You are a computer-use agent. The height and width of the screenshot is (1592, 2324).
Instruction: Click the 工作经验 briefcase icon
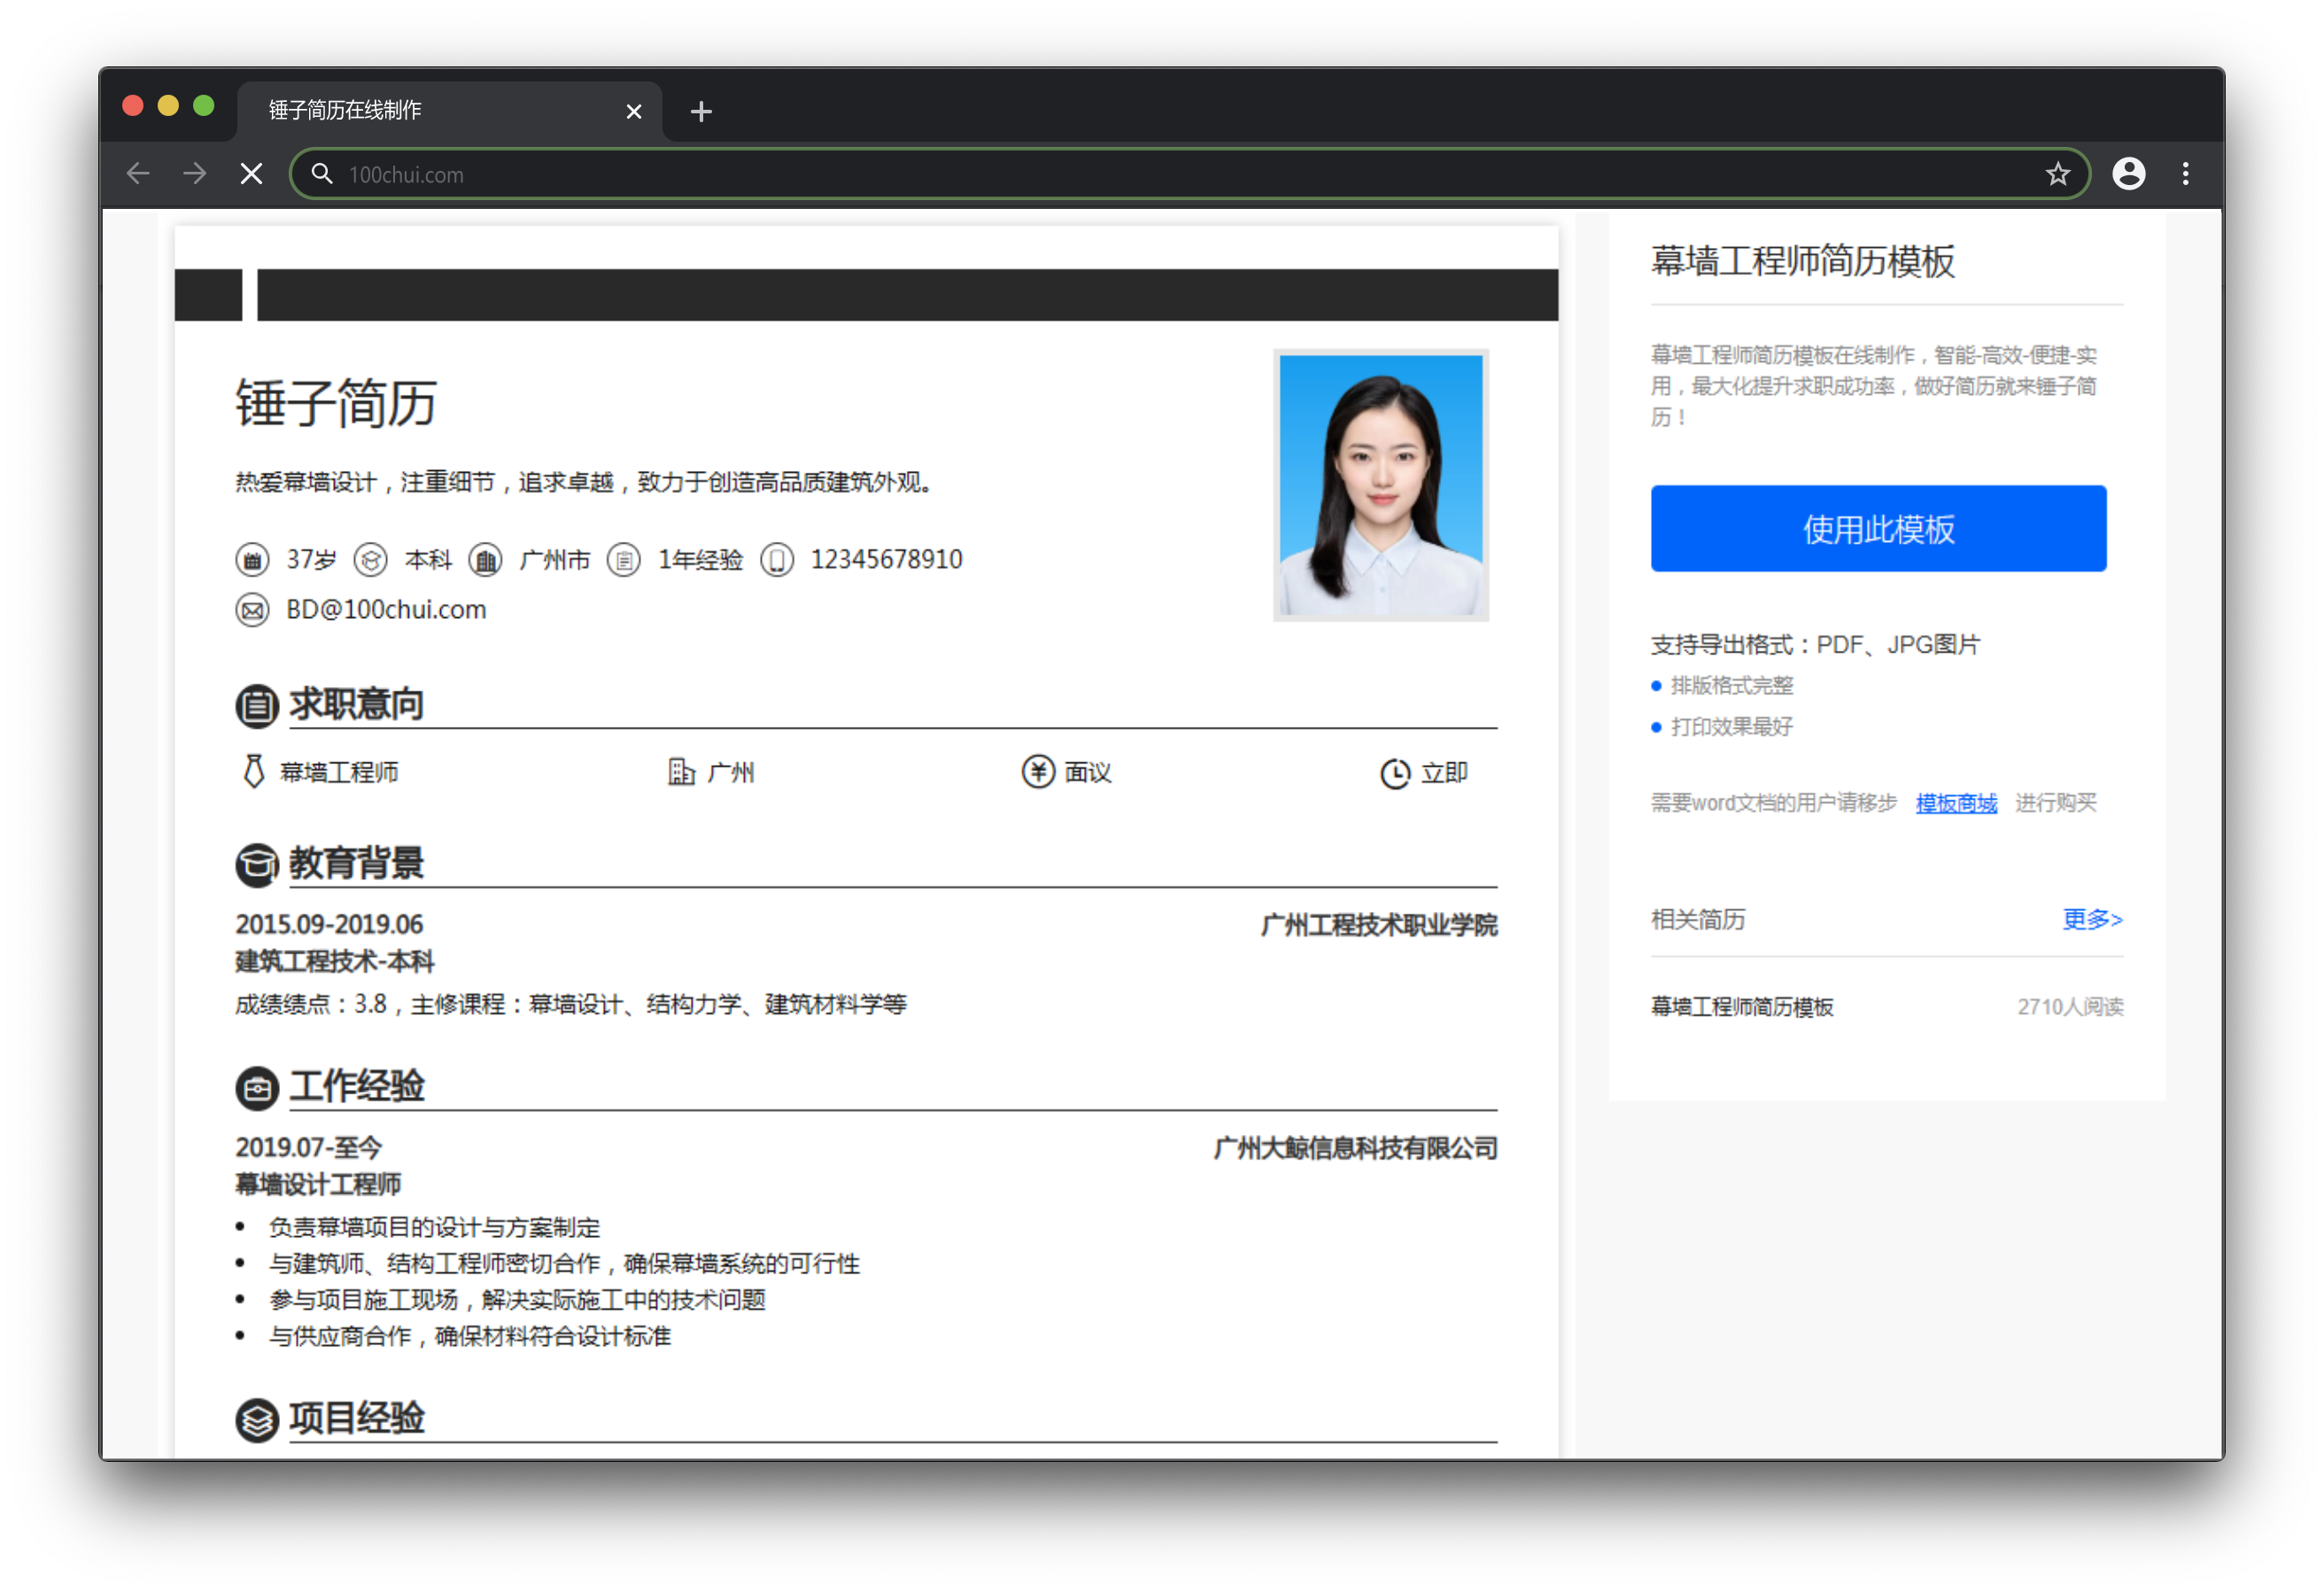pos(257,1088)
